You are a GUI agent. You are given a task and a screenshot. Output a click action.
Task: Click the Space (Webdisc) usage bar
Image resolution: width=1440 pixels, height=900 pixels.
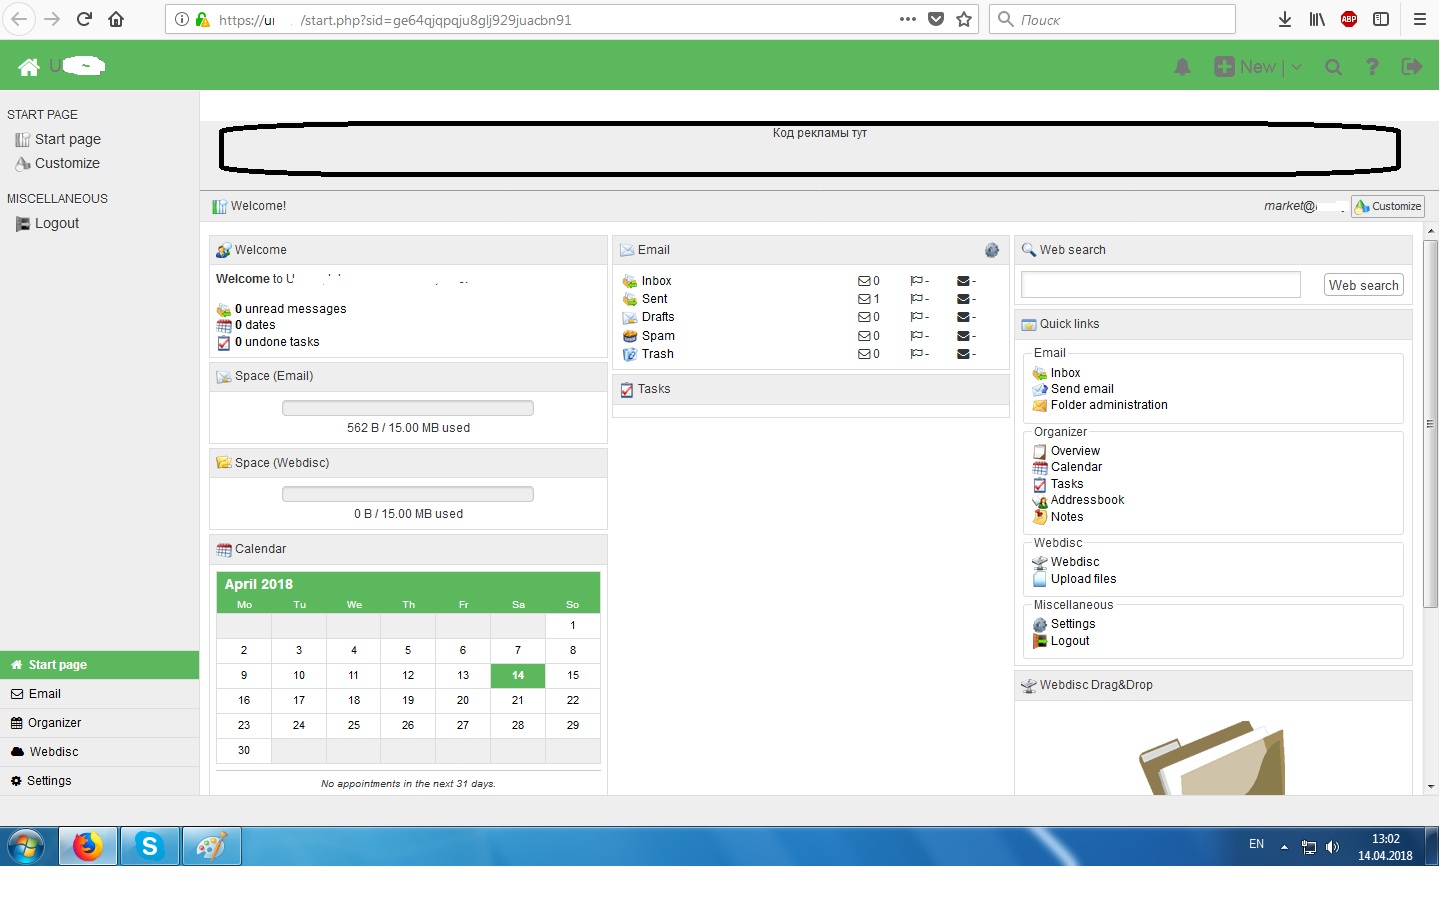(408, 494)
